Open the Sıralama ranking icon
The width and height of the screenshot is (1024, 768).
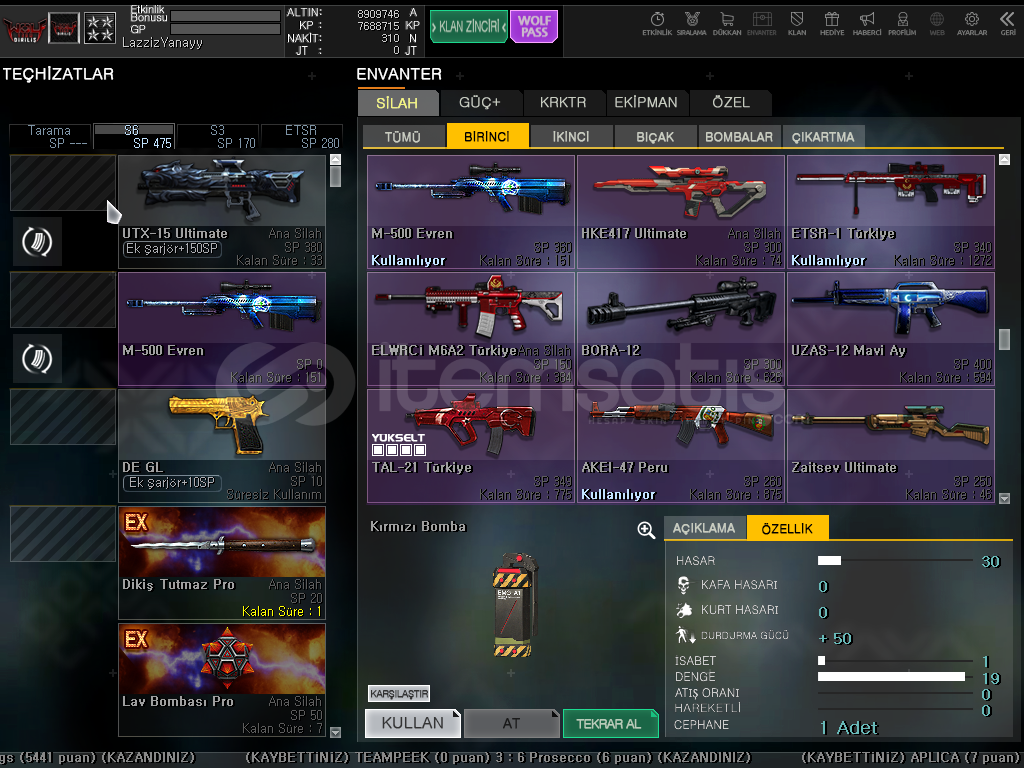click(692, 23)
